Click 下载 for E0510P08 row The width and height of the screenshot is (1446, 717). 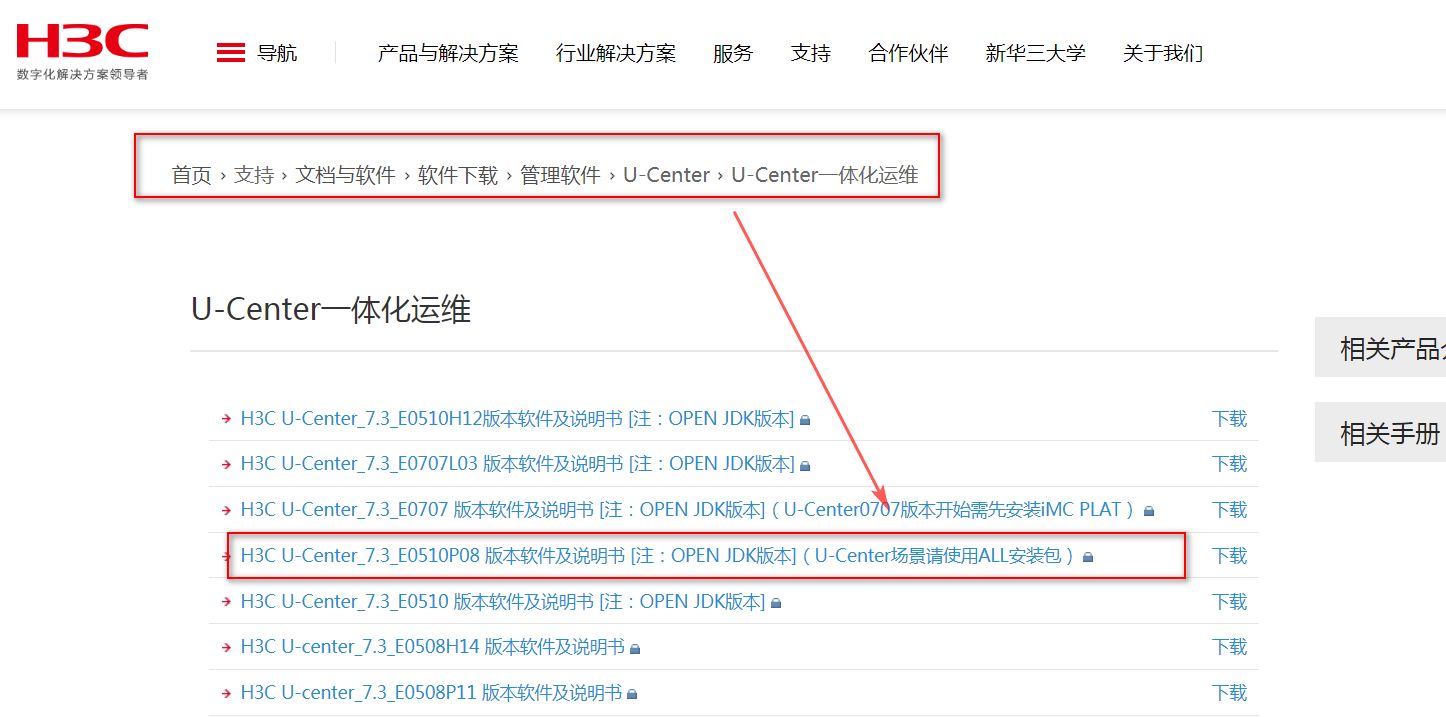(x=1230, y=556)
